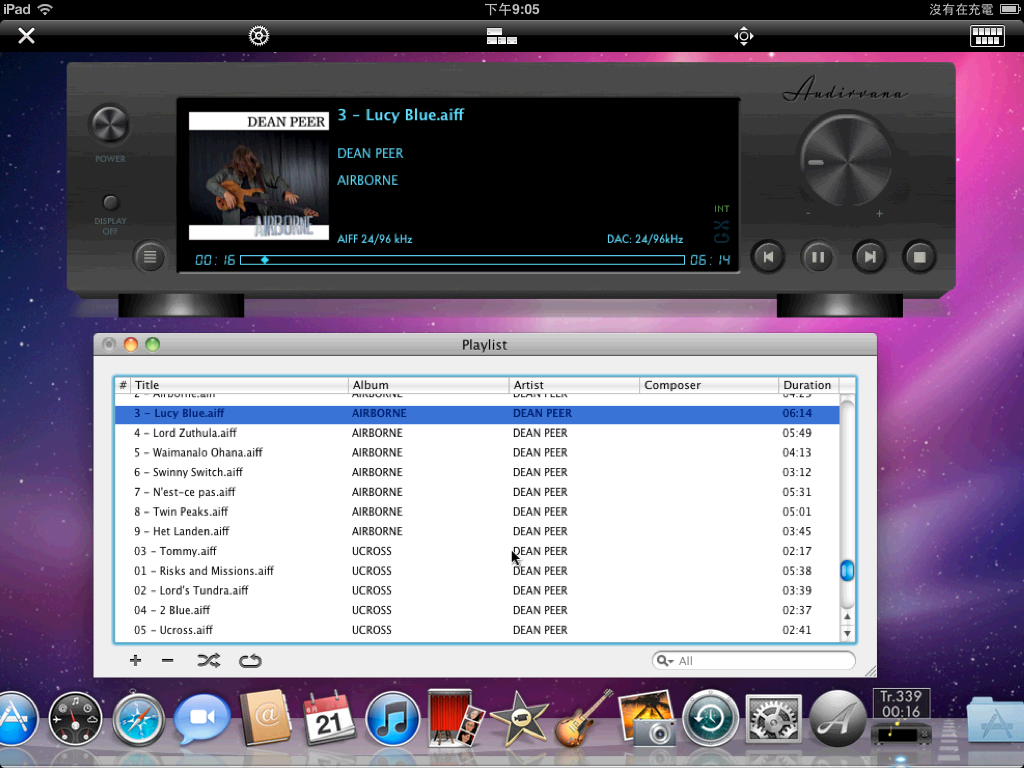Select the '6 – Swinny Switch.aiff' track
This screenshot has width=1024, height=768.
click(x=477, y=472)
